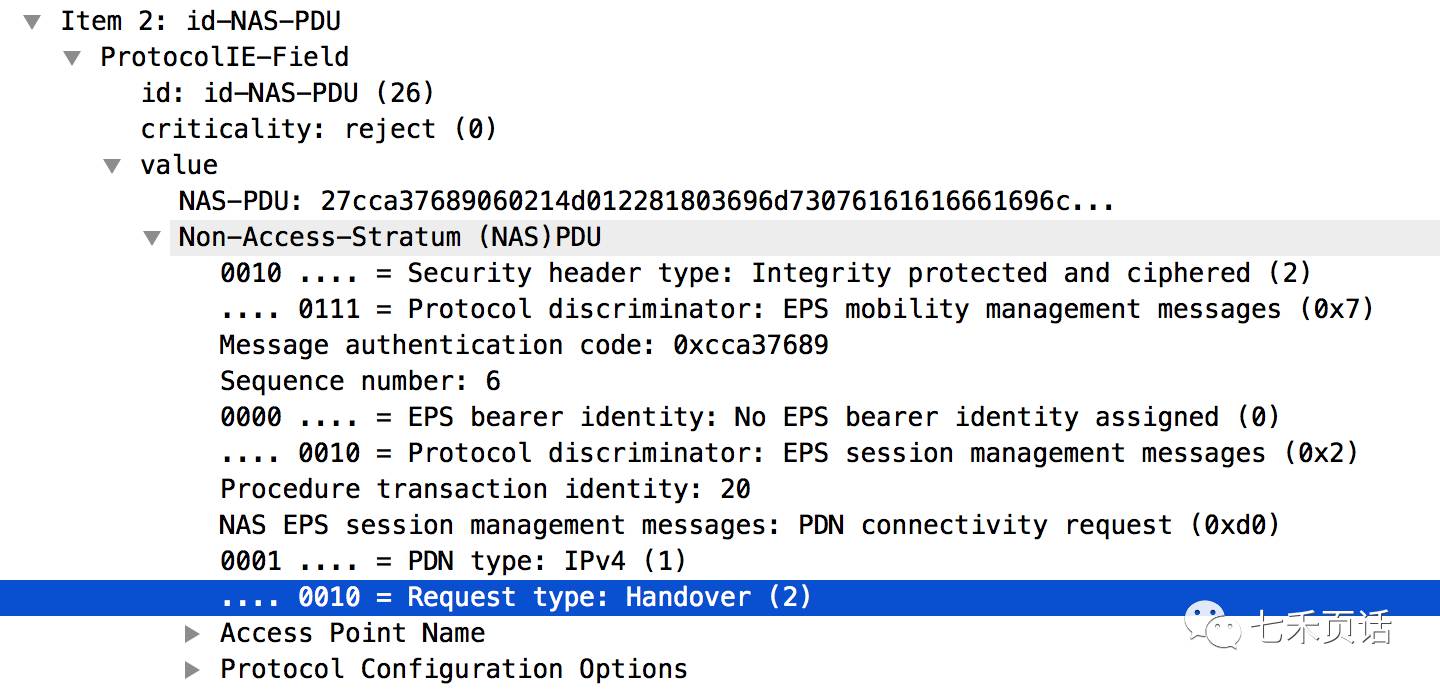Select highlighted Request type: Handover row

click(x=720, y=597)
